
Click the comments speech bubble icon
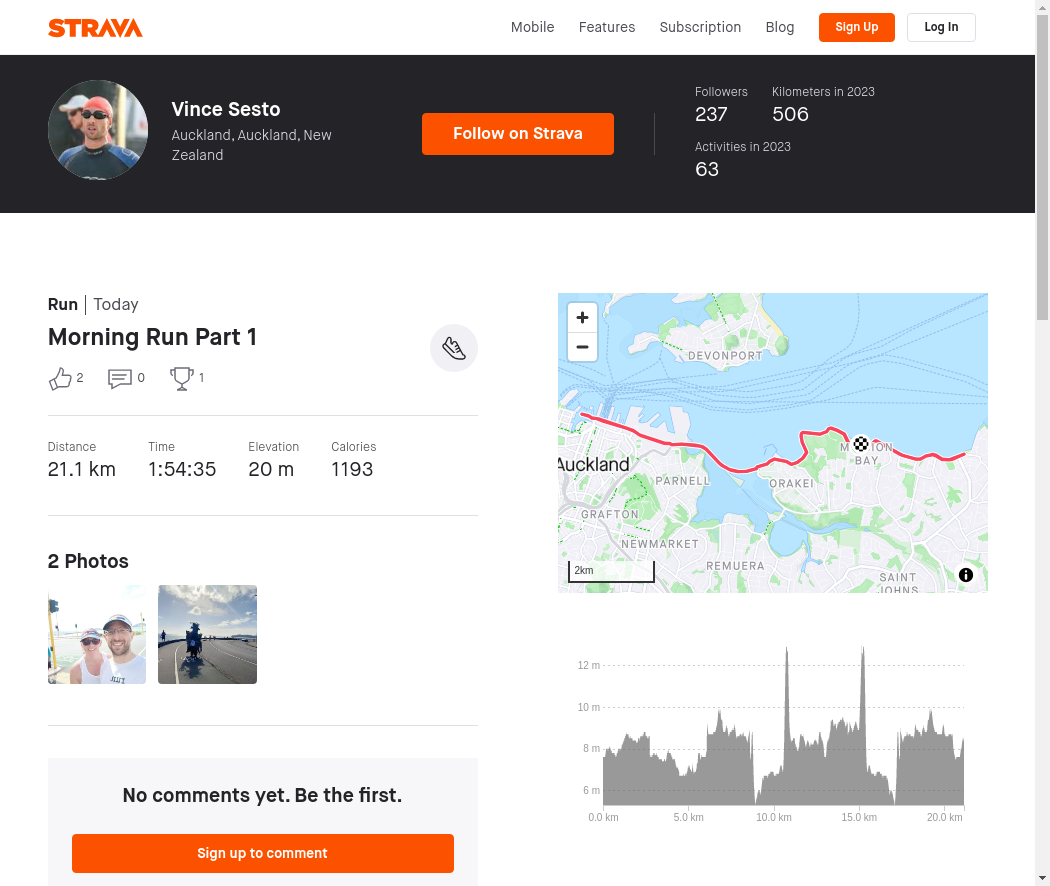[119, 378]
